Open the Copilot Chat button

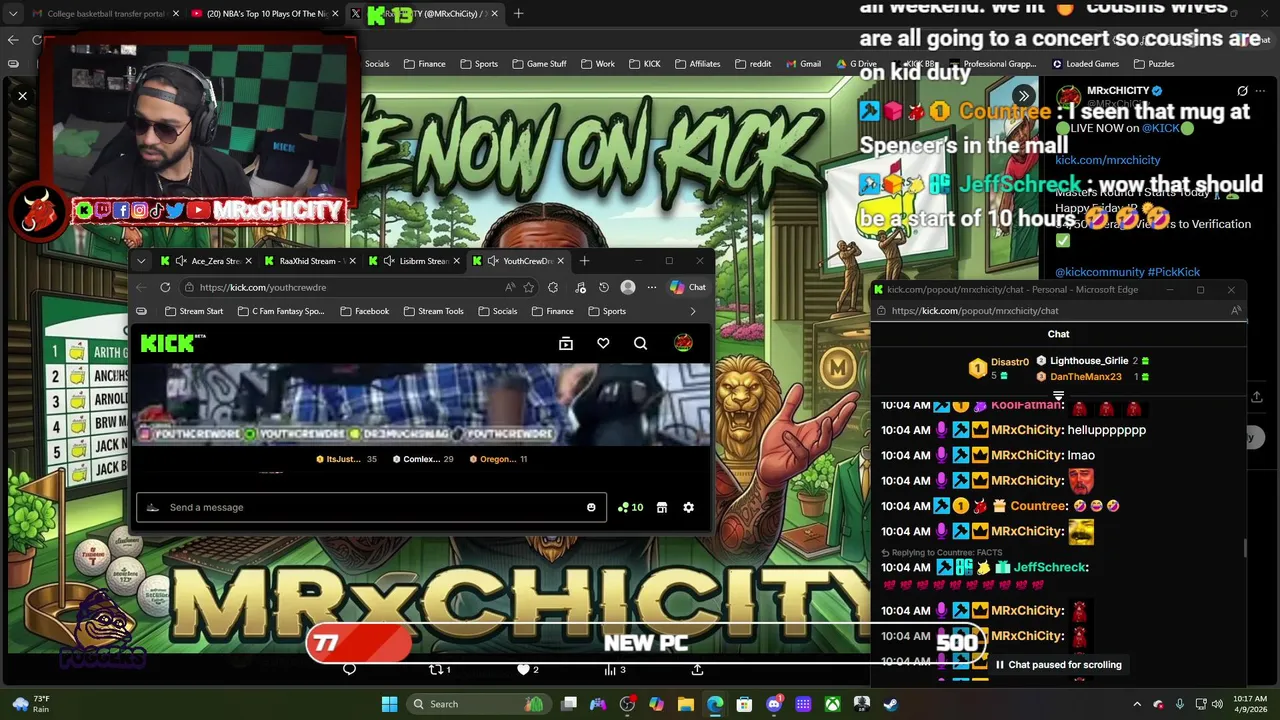pos(688,287)
